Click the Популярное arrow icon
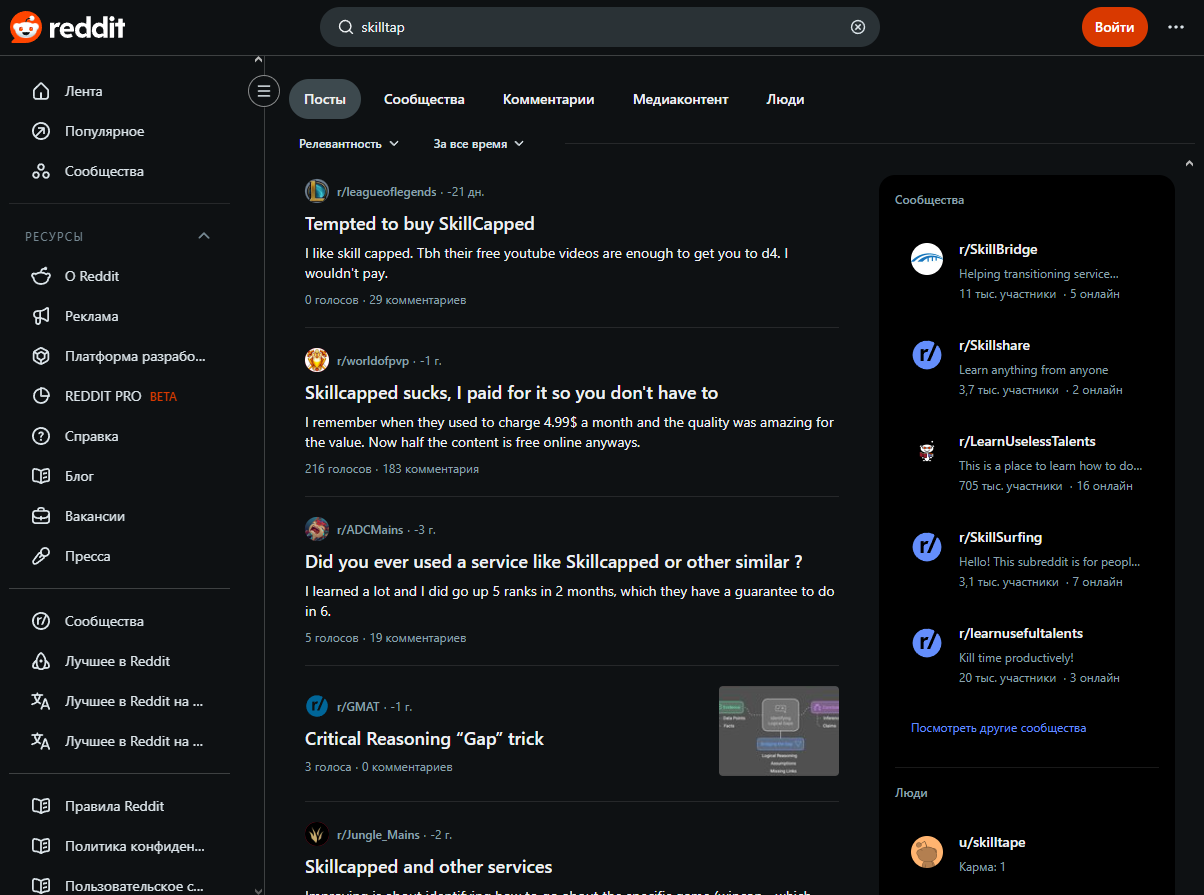The image size is (1204, 895). pos(41,131)
